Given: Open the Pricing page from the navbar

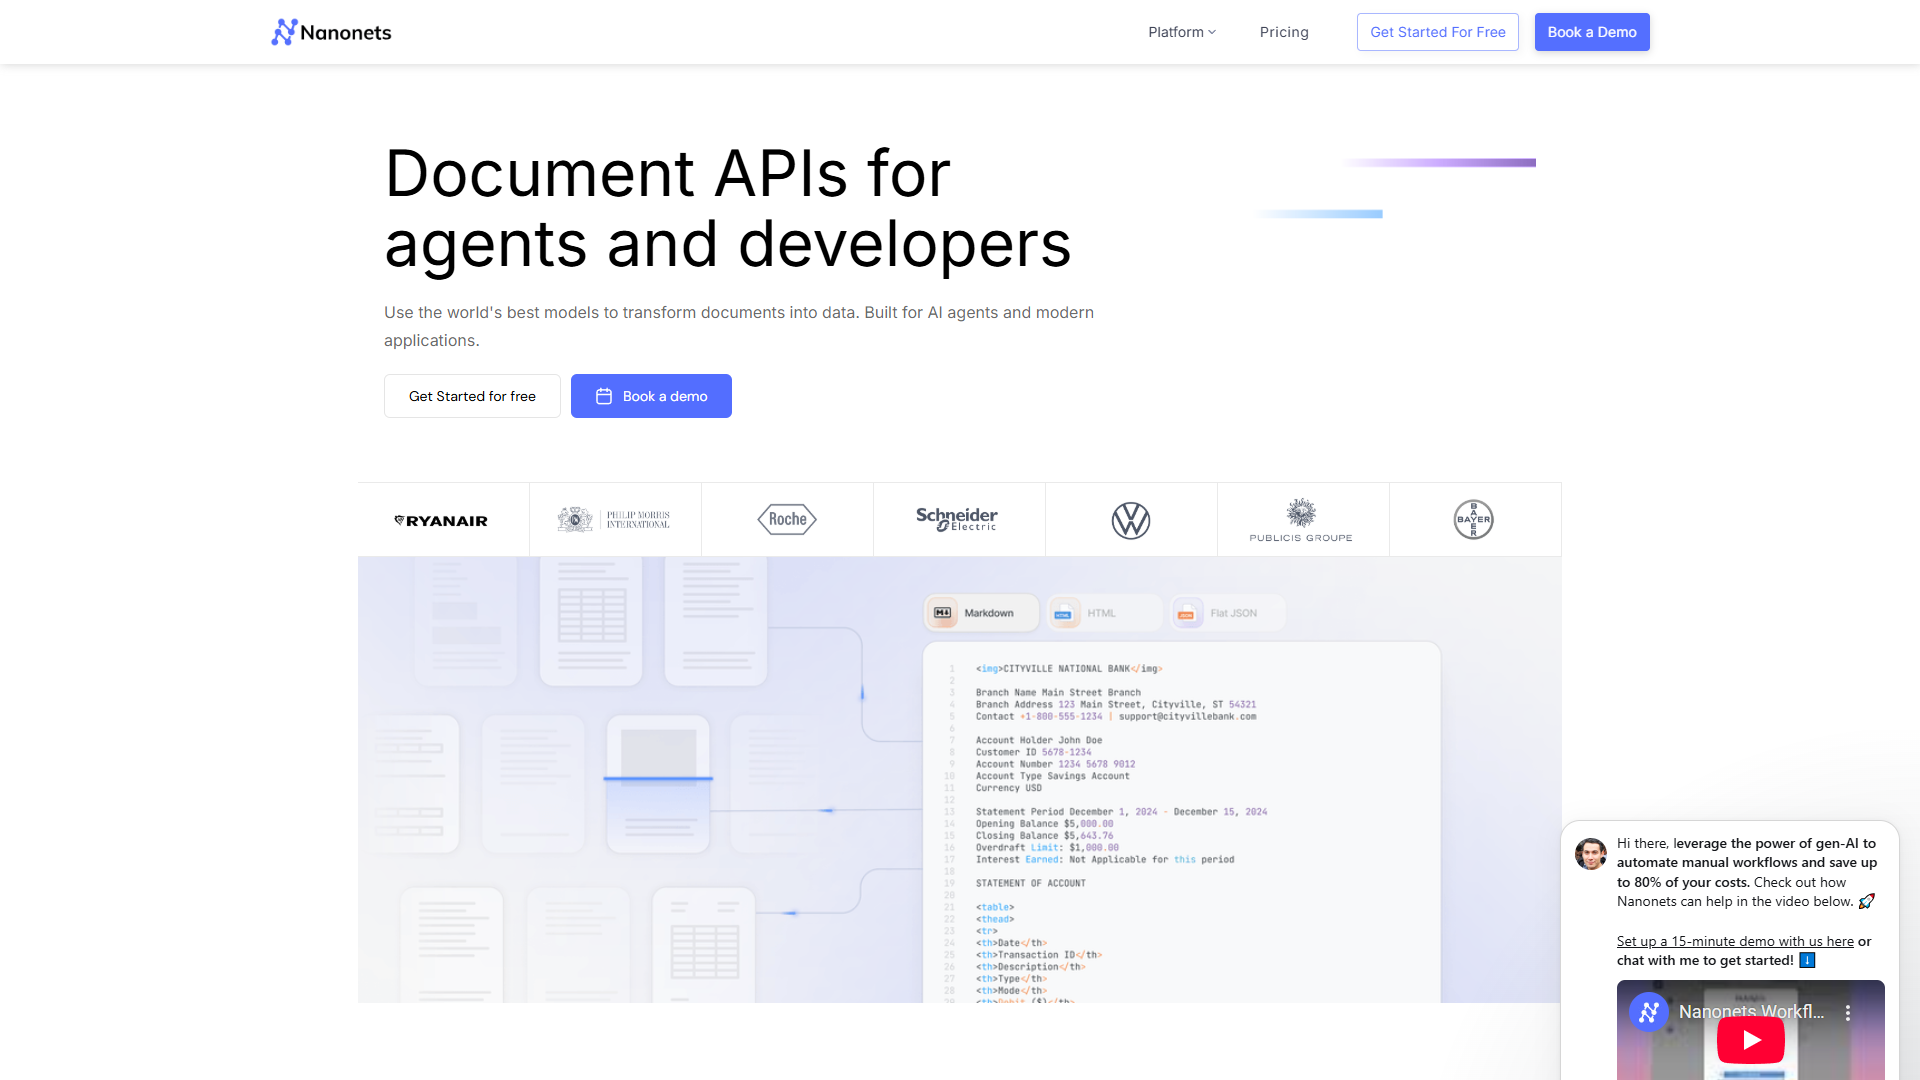Looking at the screenshot, I should click(1284, 32).
